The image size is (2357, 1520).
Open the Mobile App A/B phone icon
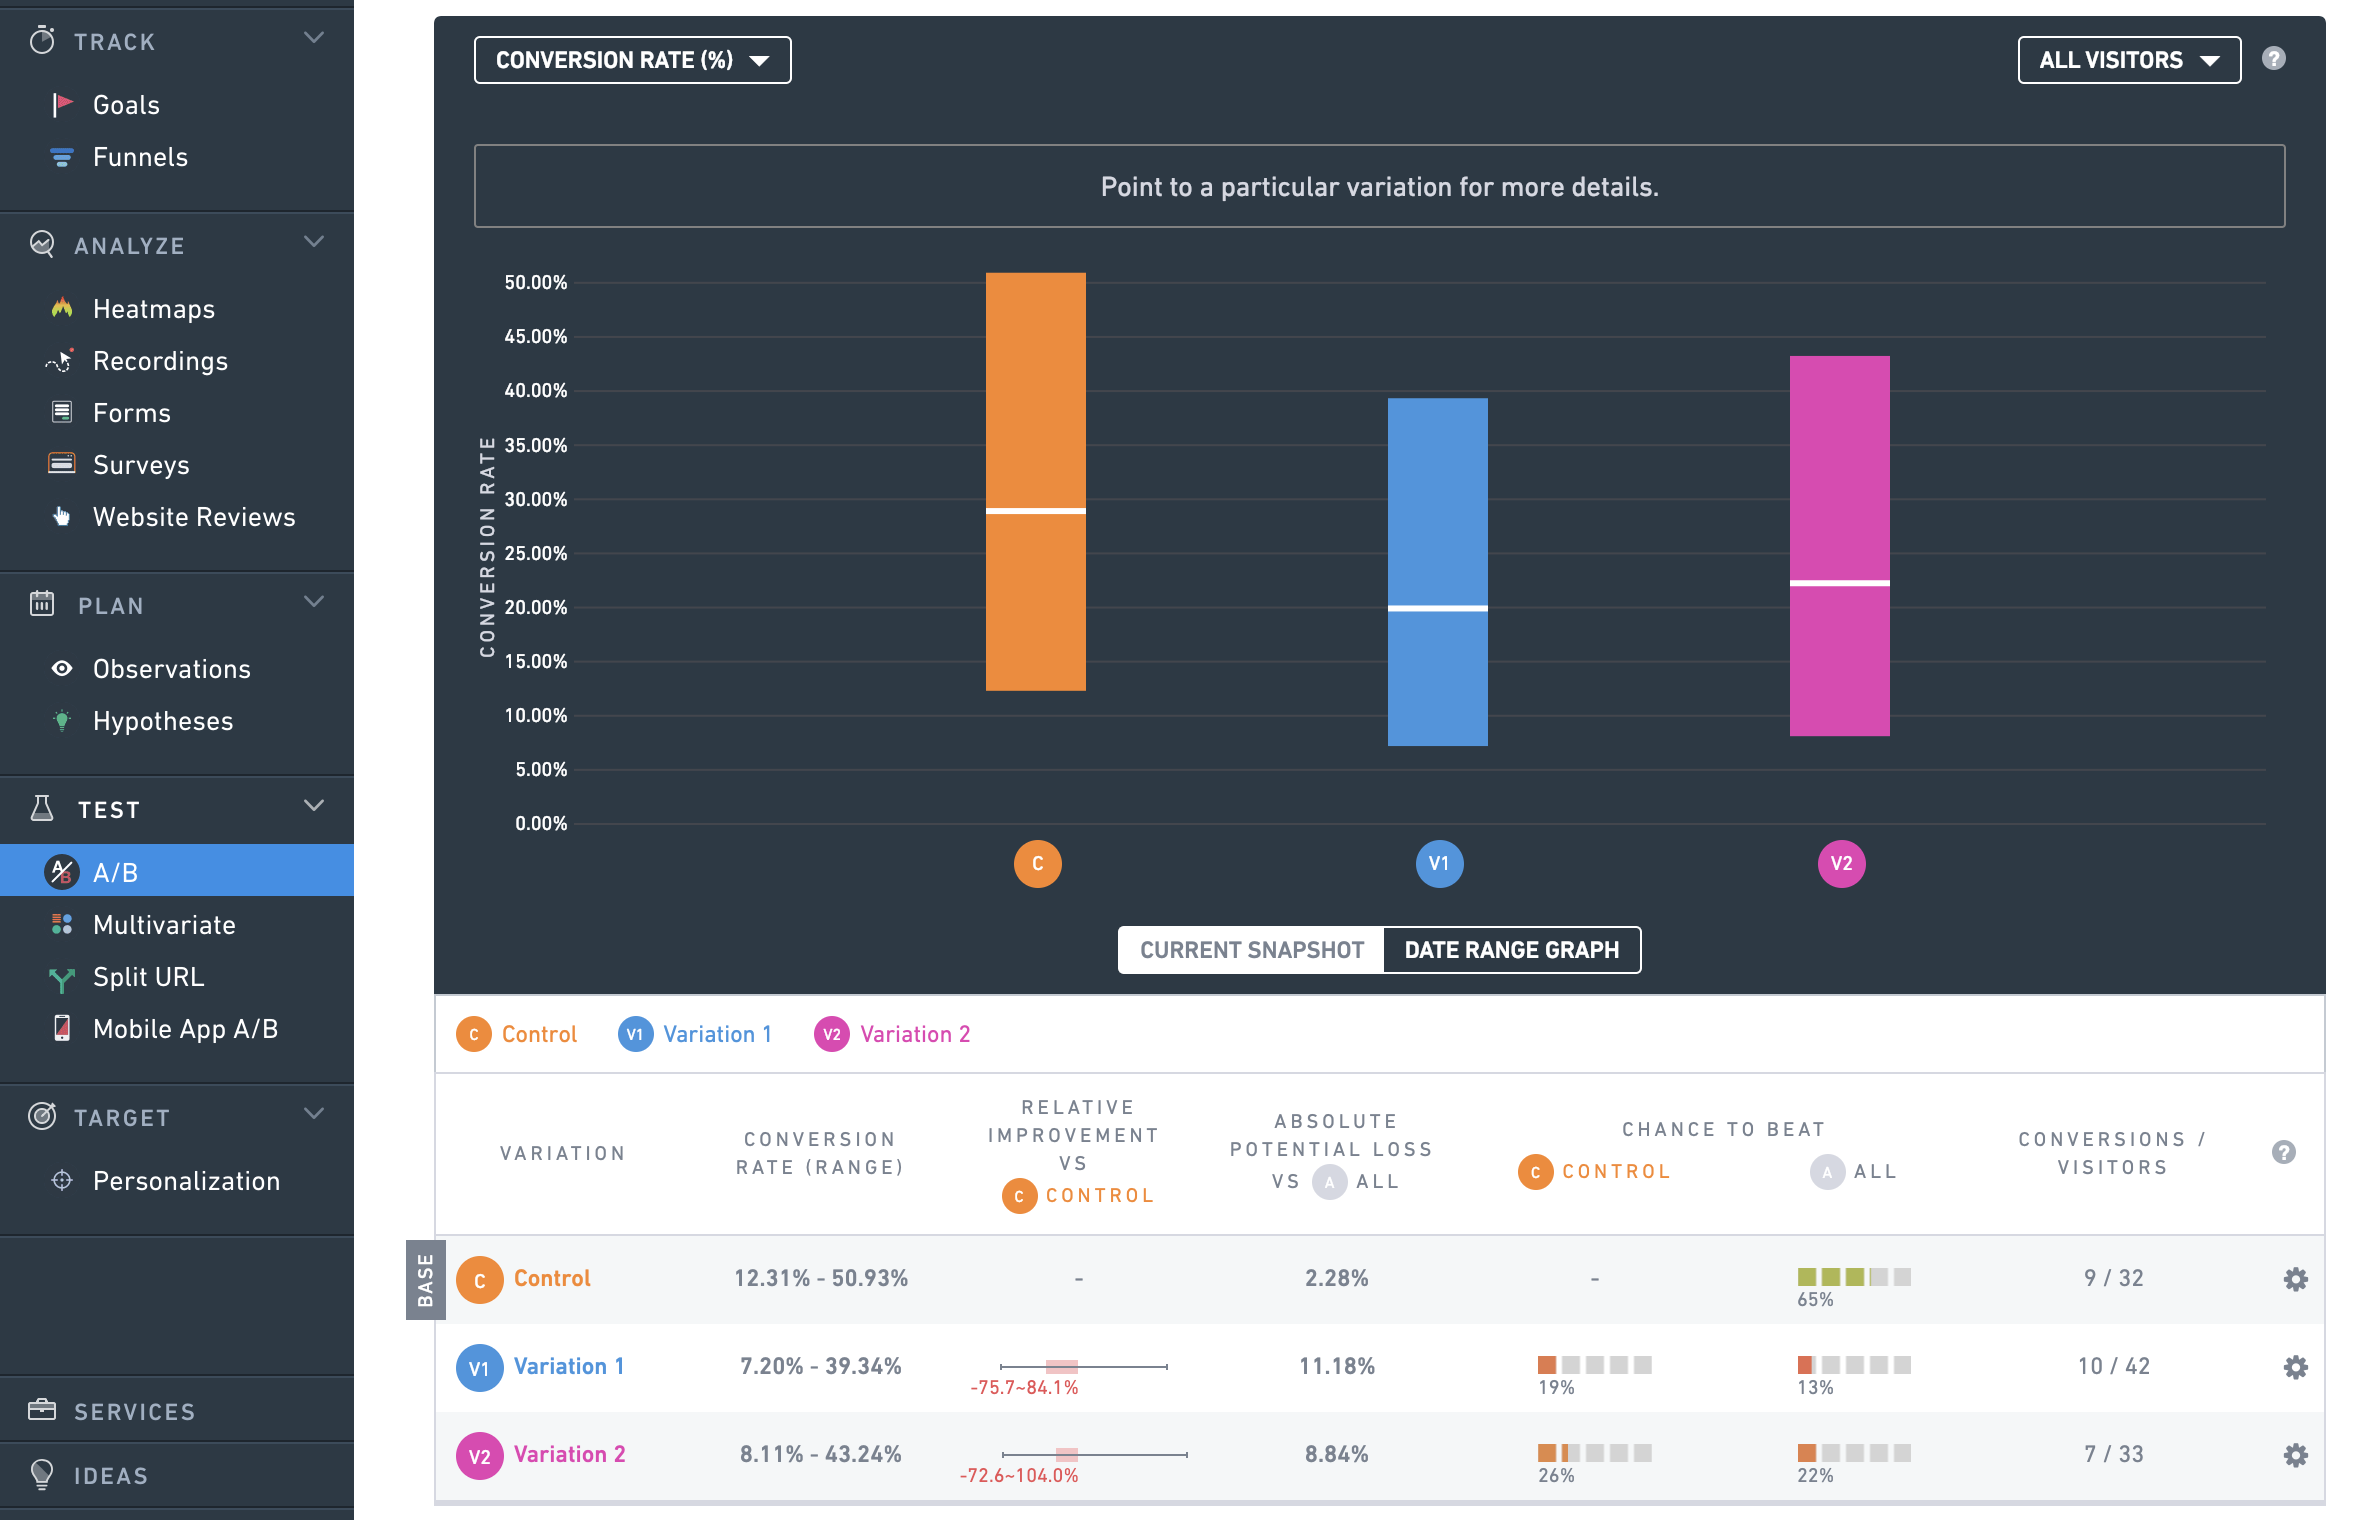tap(62, 1028)
